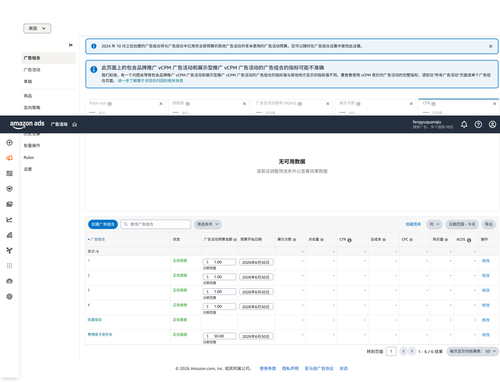This screenshot has width=500, height=382.
Task: Open 状态 footer link
Action: click(344, 368)
